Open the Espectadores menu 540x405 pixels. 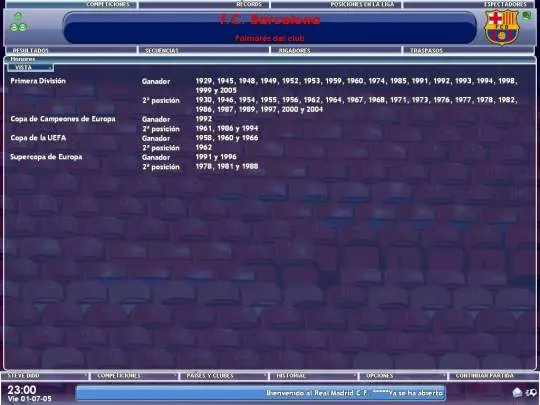point(469,4)
